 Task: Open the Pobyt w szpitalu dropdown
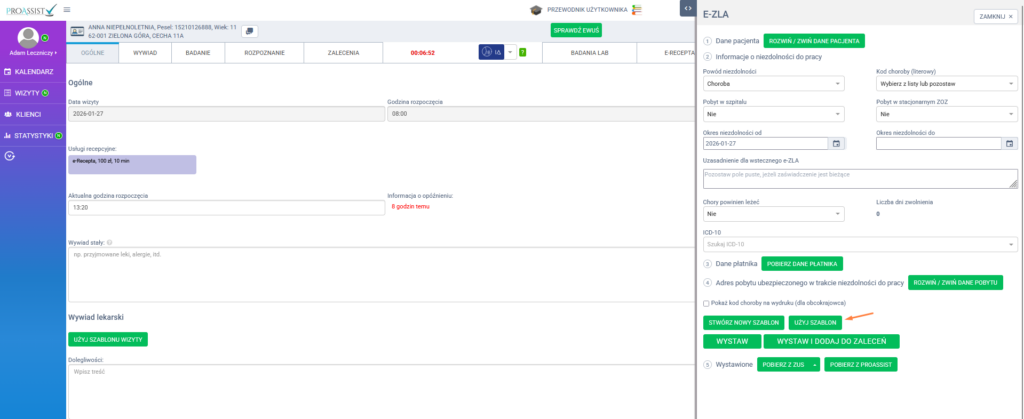[775, 114]
